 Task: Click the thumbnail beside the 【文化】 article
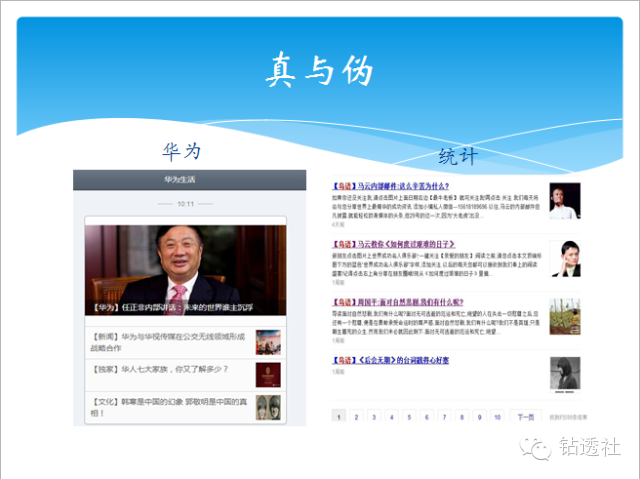click(268, 408)
